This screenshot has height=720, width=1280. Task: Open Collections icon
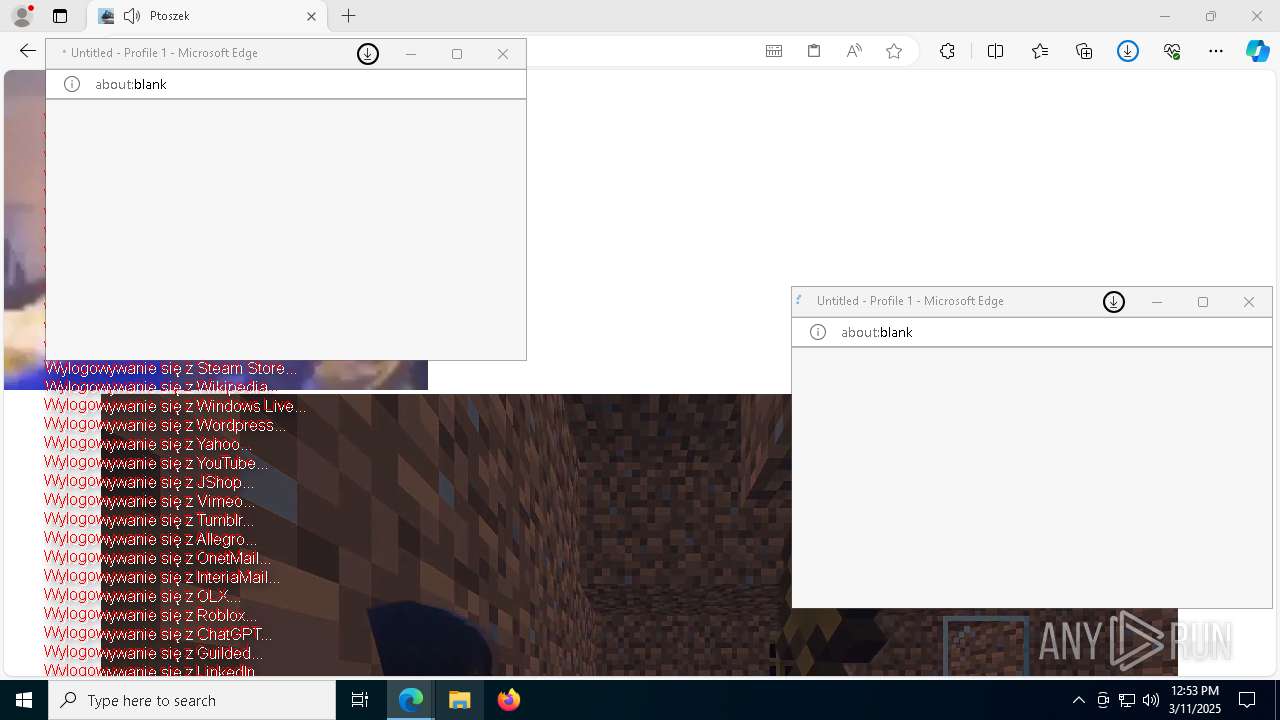1084,51
